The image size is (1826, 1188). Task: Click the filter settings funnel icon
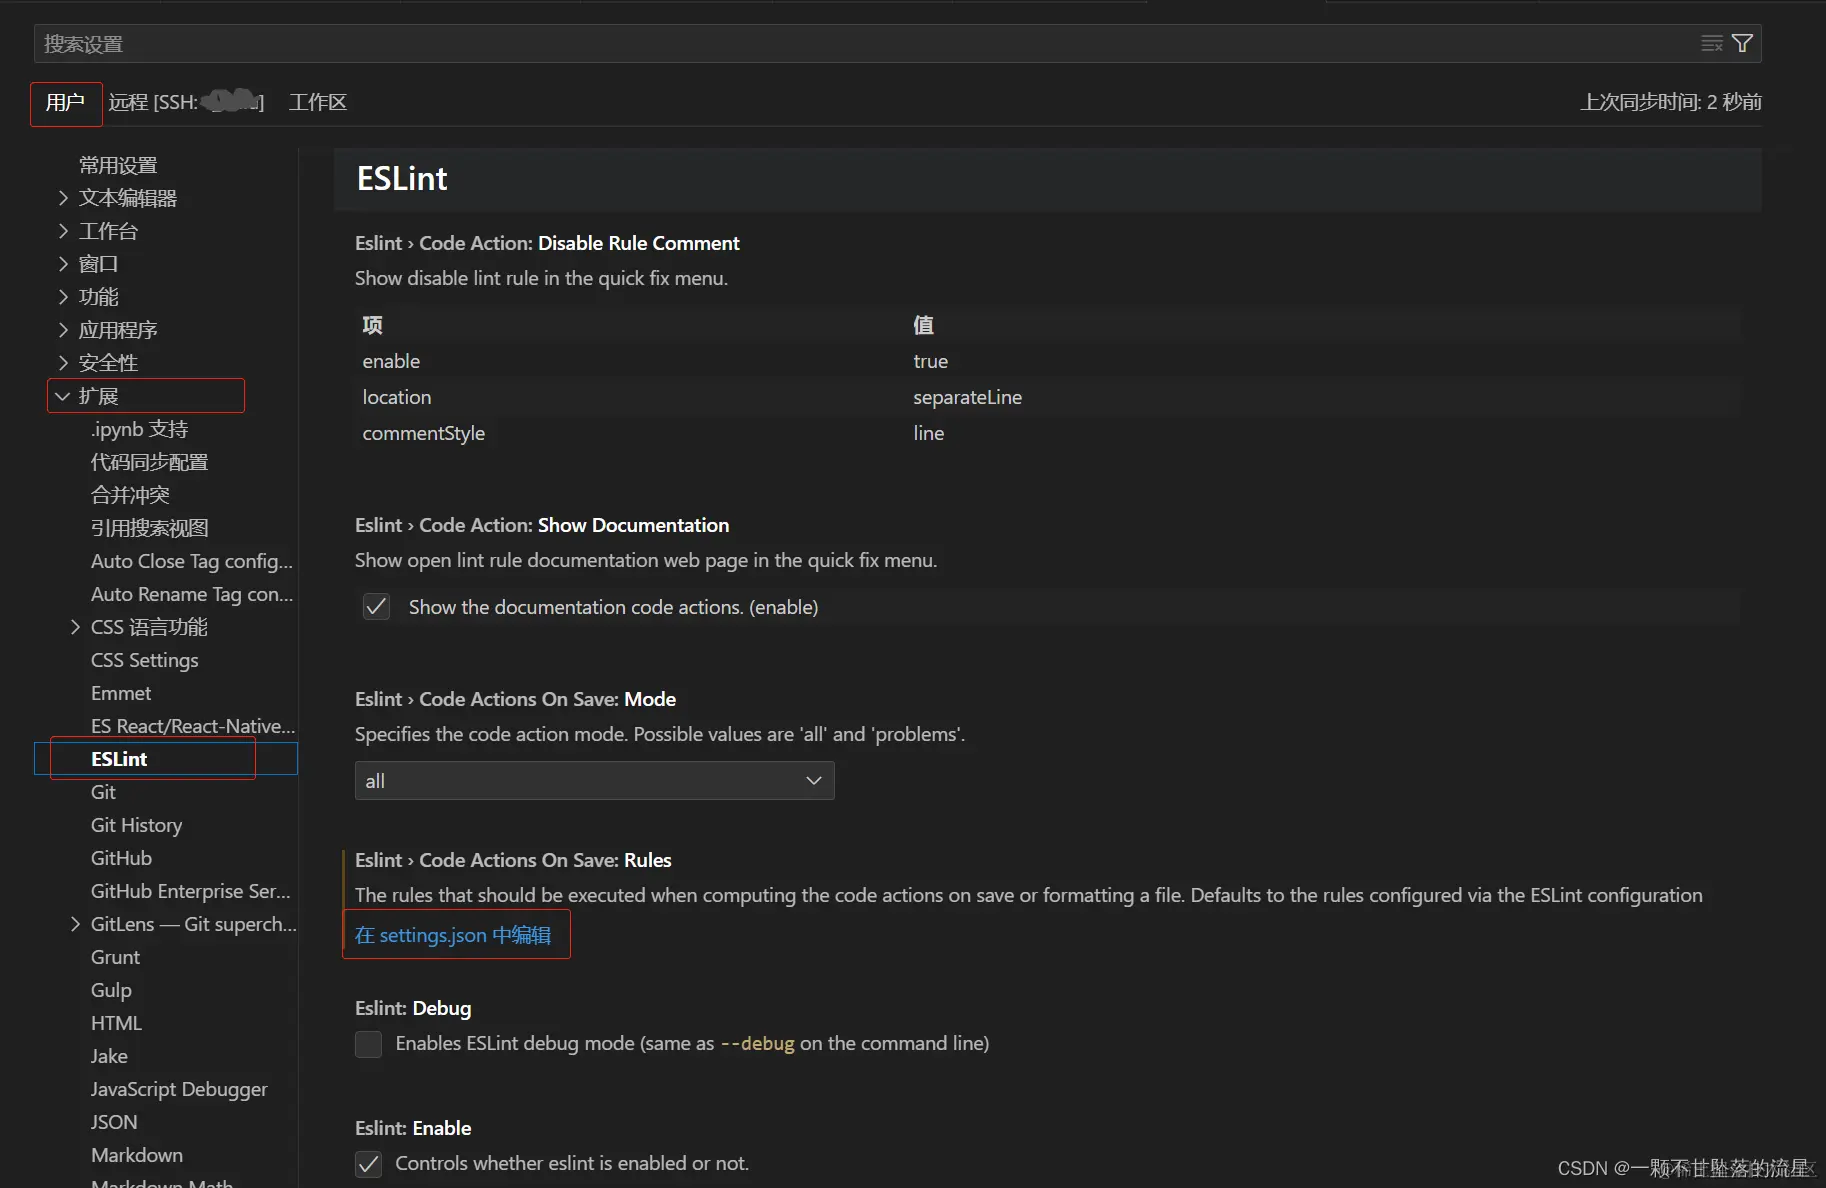pos(1742,44)
